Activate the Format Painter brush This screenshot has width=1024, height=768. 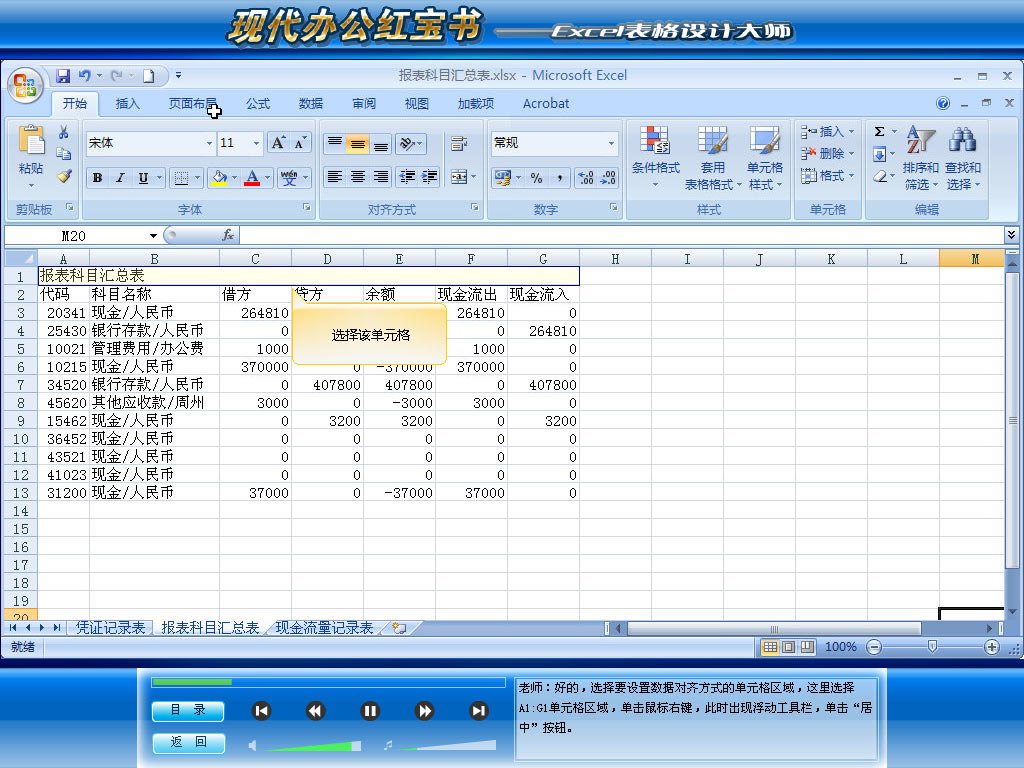tap(63, 176)
